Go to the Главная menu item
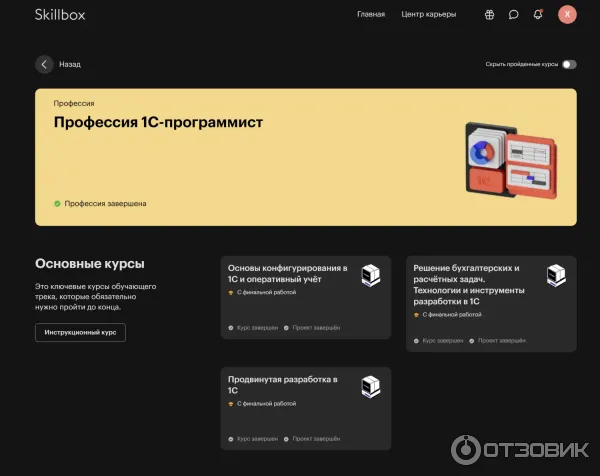 pyautogui.click(x=371, y=15)
